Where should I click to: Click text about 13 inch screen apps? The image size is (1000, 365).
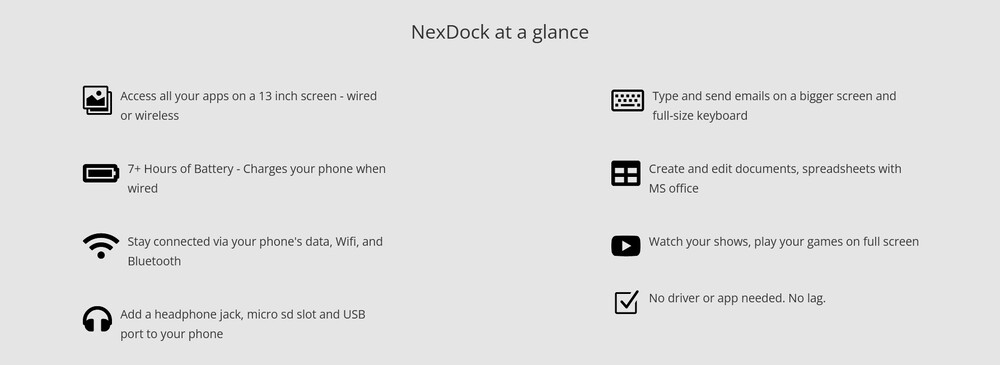point(249,106)
